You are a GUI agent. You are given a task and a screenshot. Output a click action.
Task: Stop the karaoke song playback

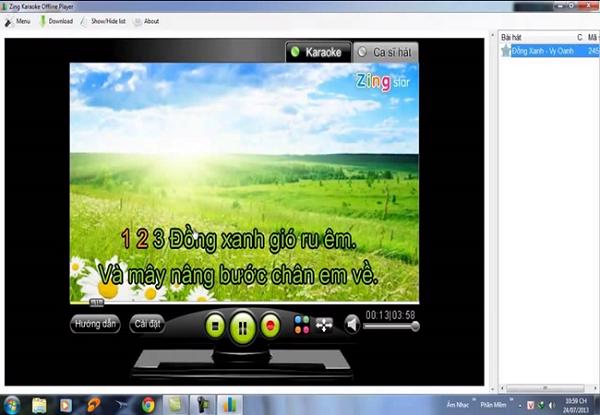(215, 325)
